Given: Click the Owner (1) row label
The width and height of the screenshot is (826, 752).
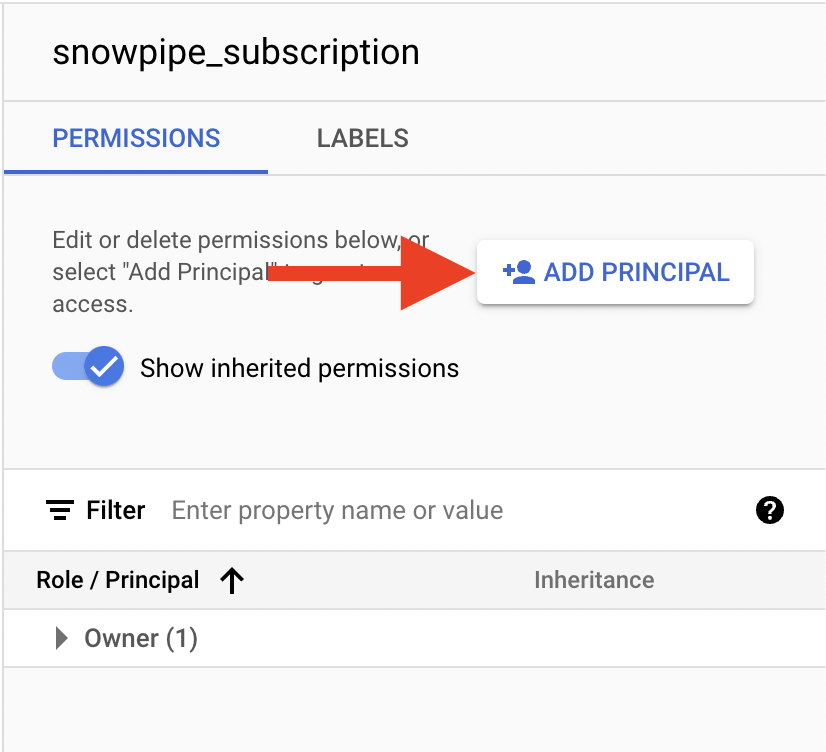Looking at the screenshot, I should (x=141, y=638).
